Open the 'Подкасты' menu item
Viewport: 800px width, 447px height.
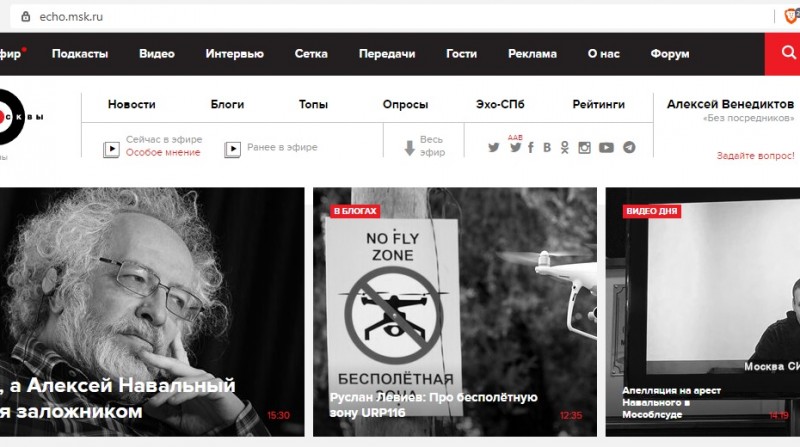pyautogui.click(x=80, y=54)
